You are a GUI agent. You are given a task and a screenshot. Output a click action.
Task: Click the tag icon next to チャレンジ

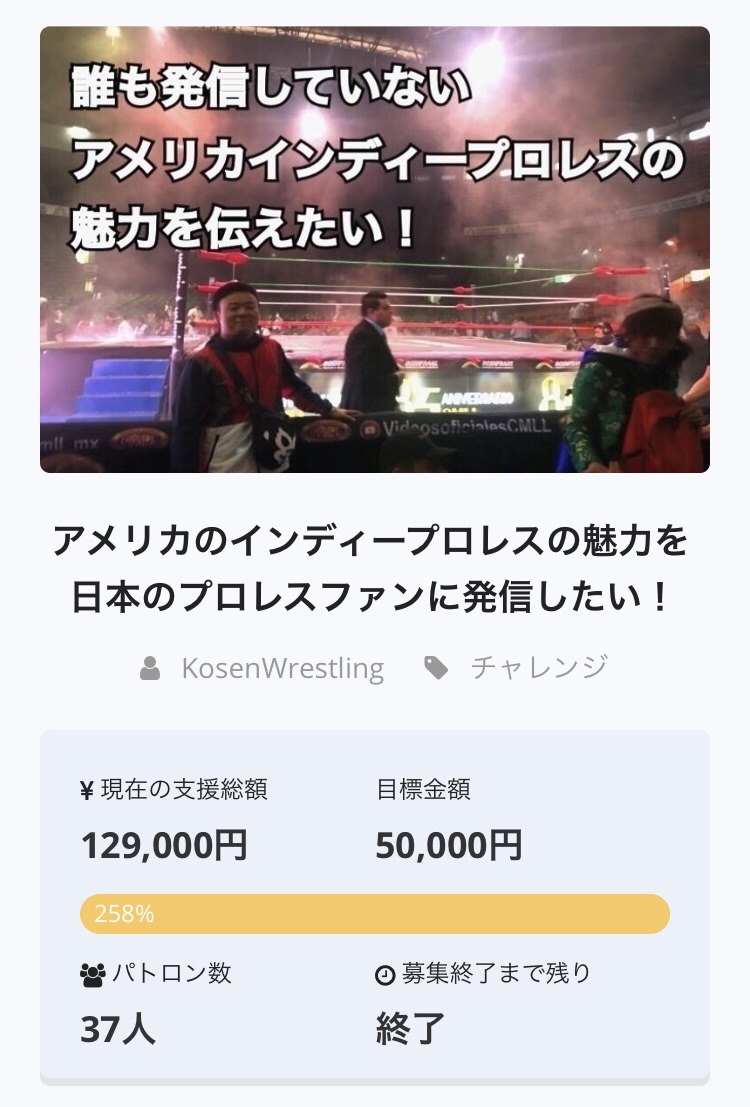coord(436,668)
